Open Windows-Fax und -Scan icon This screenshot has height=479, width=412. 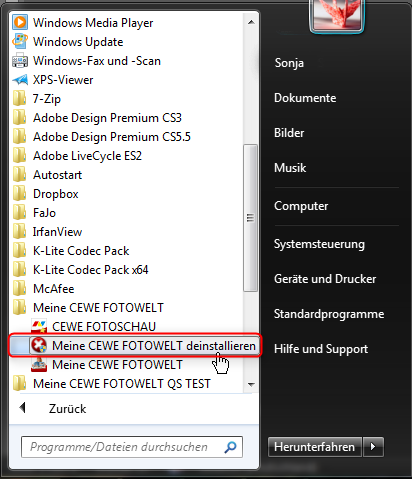pyautogui.click(x=20, y=61)
